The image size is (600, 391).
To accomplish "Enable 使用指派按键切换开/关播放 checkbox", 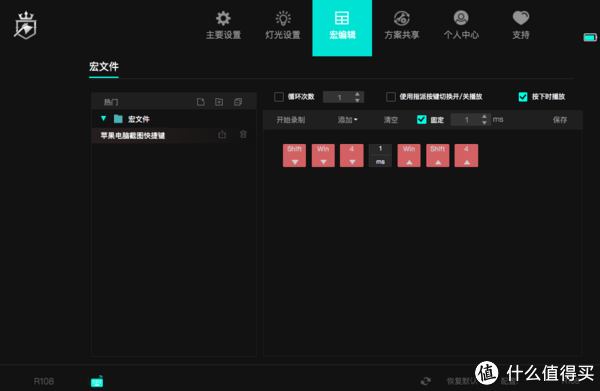I will pyautogui.click(x=391, y=97).
